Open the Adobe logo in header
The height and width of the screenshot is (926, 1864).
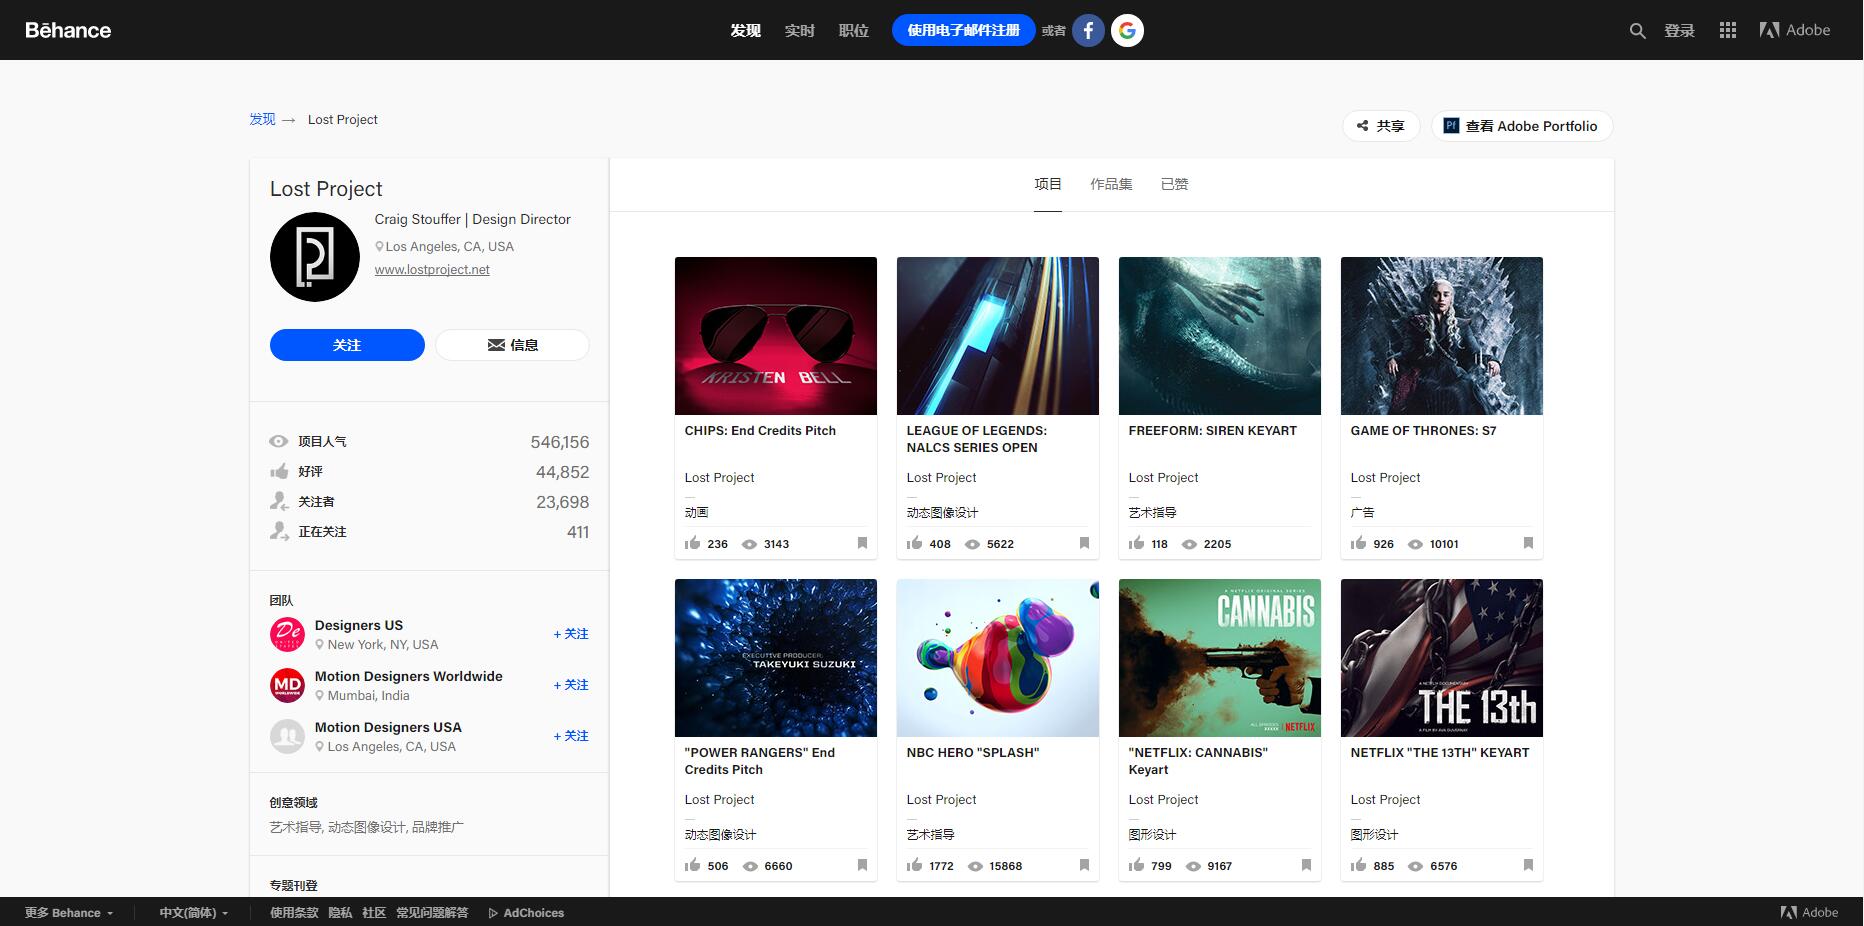click(x=1795, y=30)
